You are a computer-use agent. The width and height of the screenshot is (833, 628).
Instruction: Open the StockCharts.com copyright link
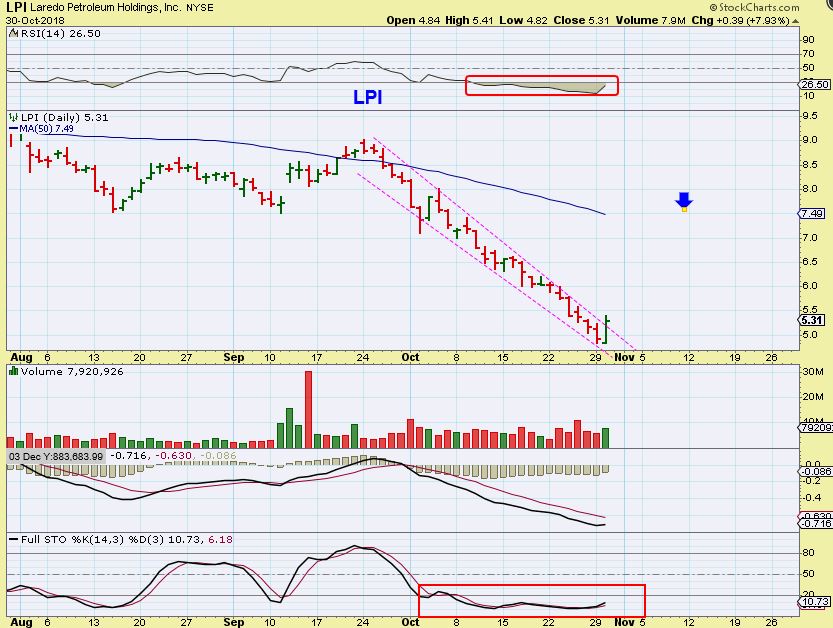[754, 7]
